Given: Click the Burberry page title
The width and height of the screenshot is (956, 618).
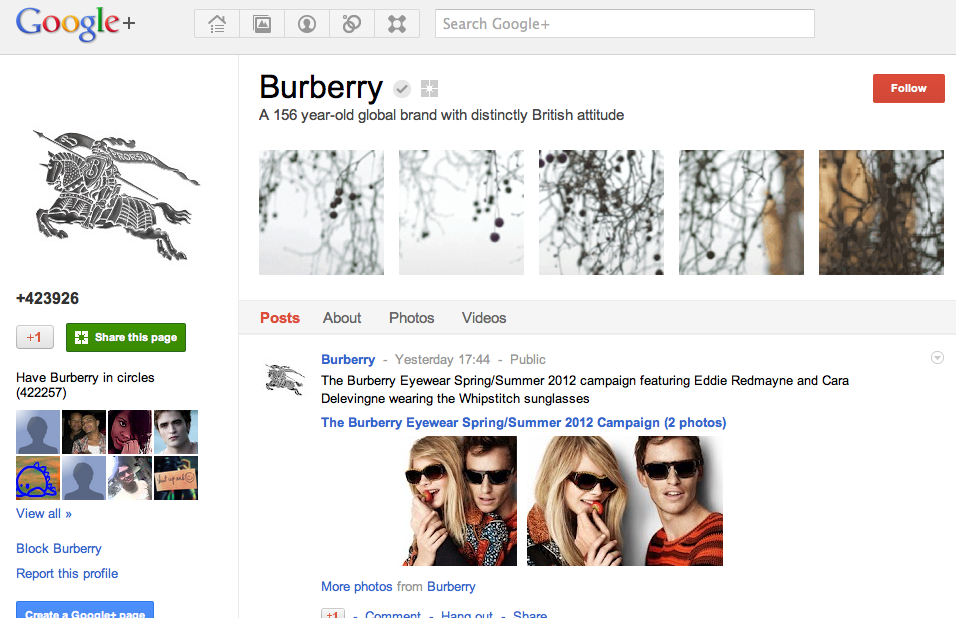Looking at the screenshot, I should tap(321, 87).
